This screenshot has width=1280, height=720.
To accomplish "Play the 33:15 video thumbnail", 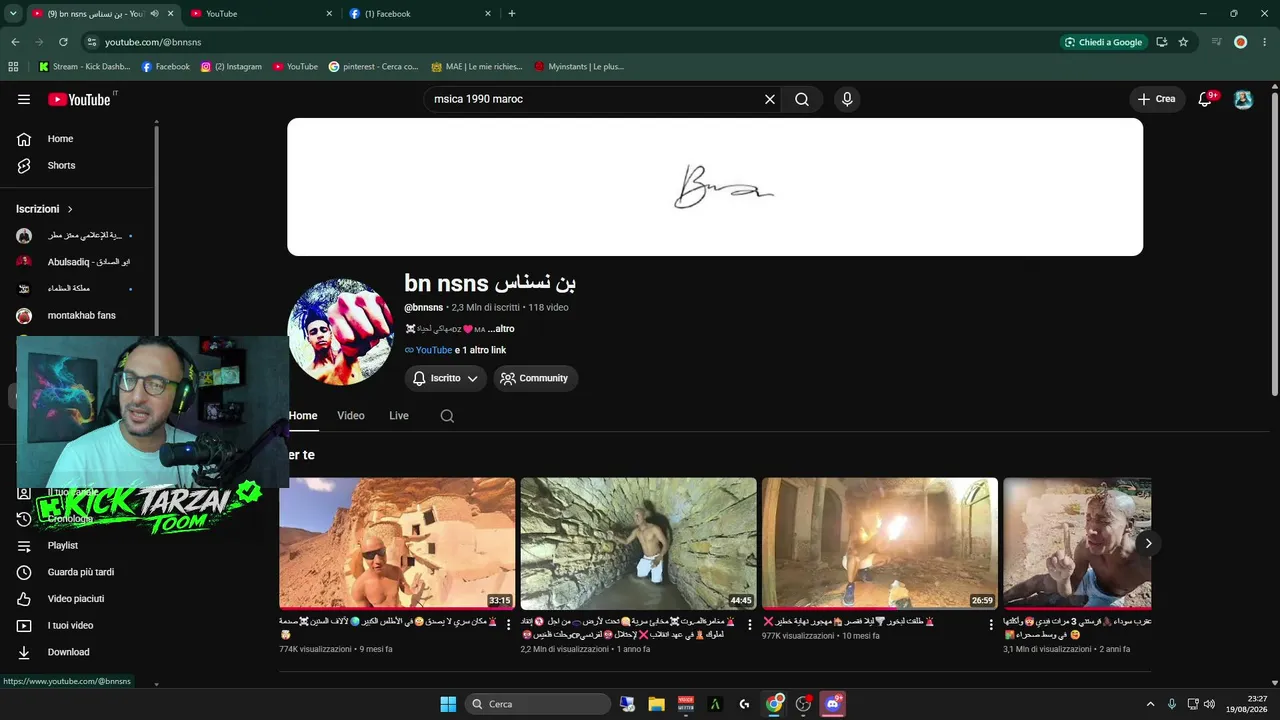I will (397, 543).
